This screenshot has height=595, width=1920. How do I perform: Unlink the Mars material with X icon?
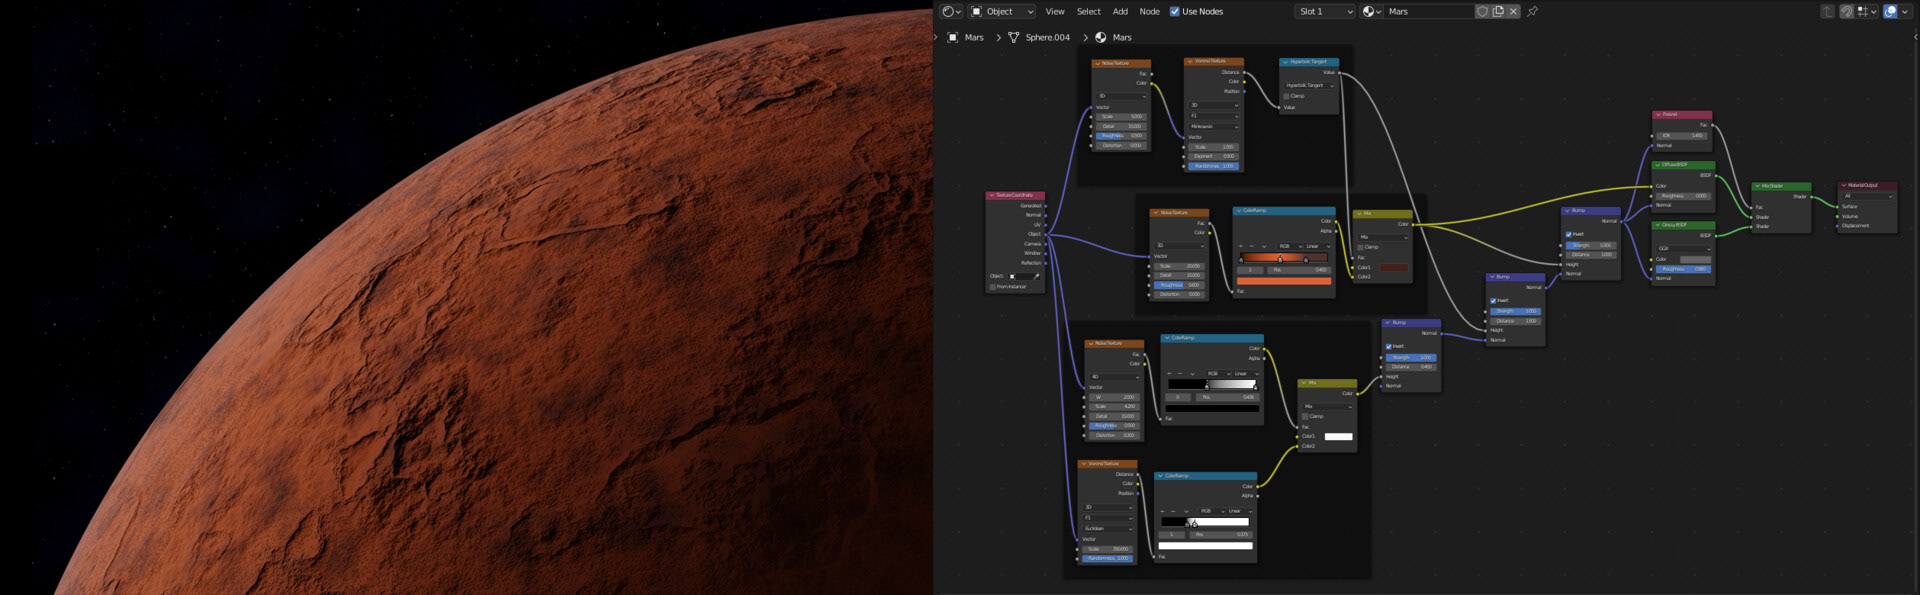[1513, 12]
